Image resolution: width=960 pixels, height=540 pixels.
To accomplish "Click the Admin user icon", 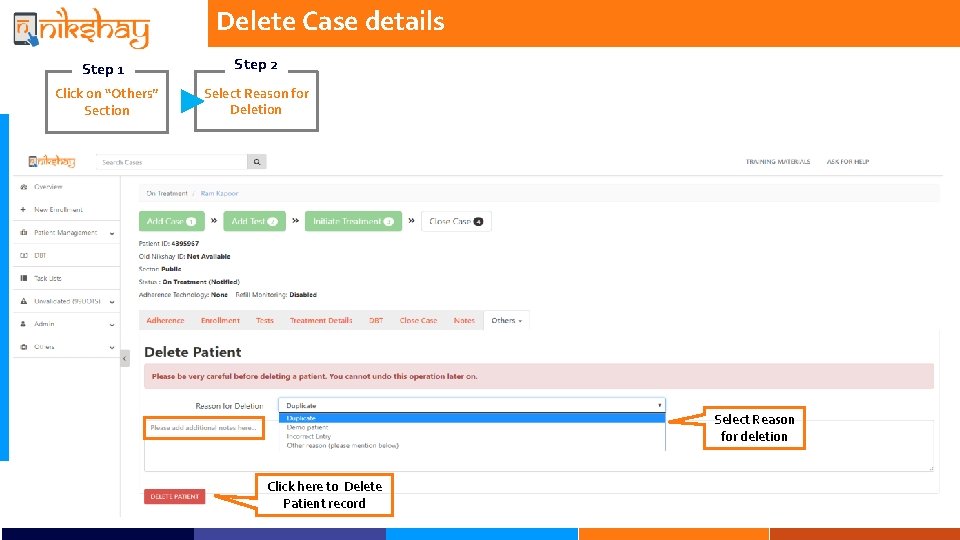I will [23, 324].
